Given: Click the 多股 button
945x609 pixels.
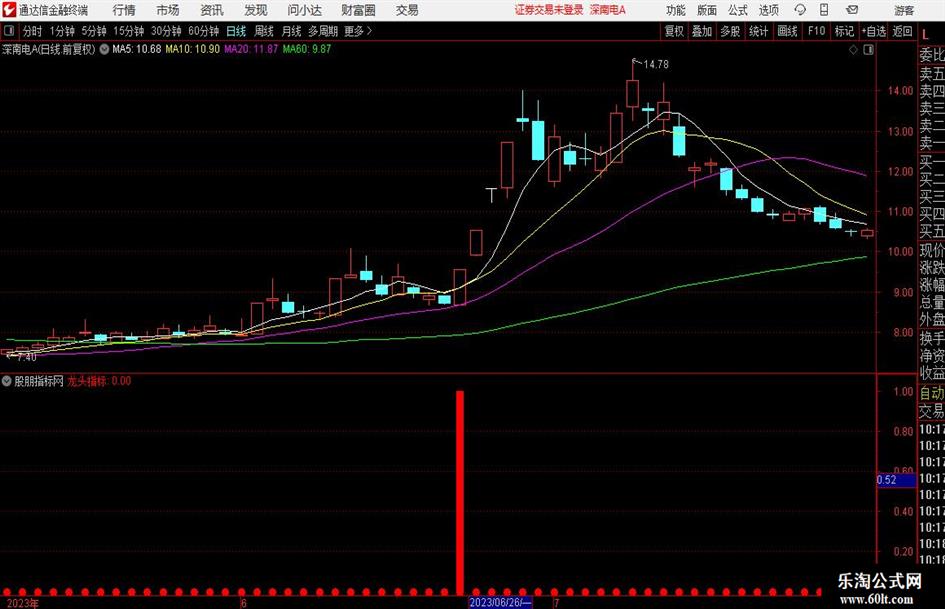Looking at the screenshot, I should (730, 31).
